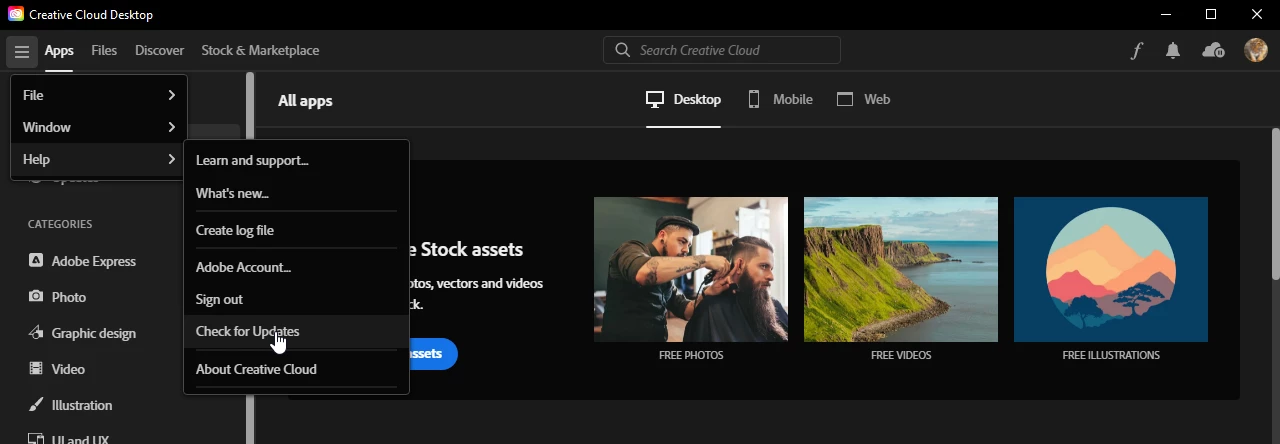Click the Video category icon
Viewport: 1280px width, 444px height.
pos(36,369)
